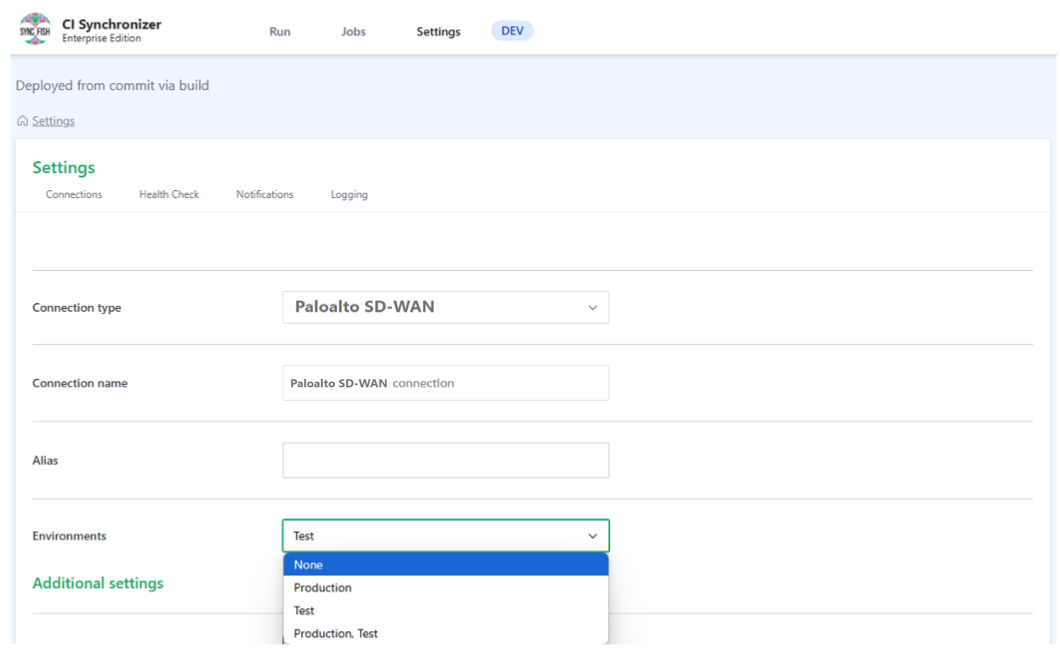Click the Connection name label
Image resolution: width=1060 pixels, height=664 pixels.
click(80, 383)
